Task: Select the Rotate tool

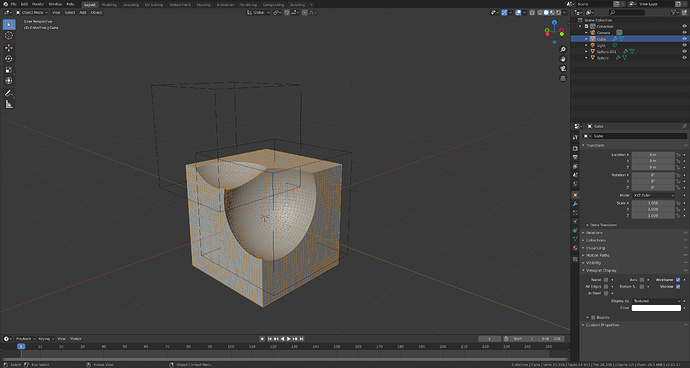Action: [9, 59]
